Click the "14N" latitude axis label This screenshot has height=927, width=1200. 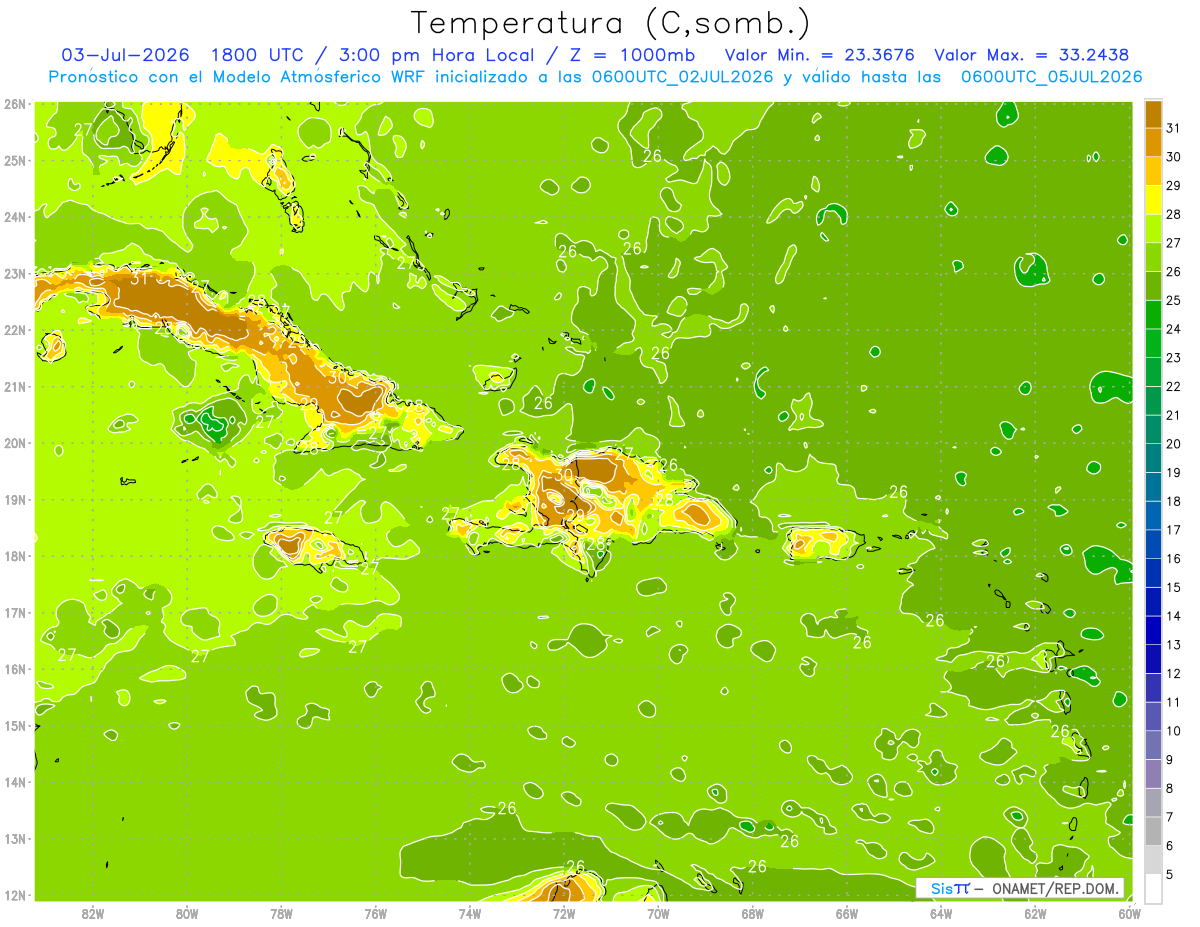pos(15,781)
